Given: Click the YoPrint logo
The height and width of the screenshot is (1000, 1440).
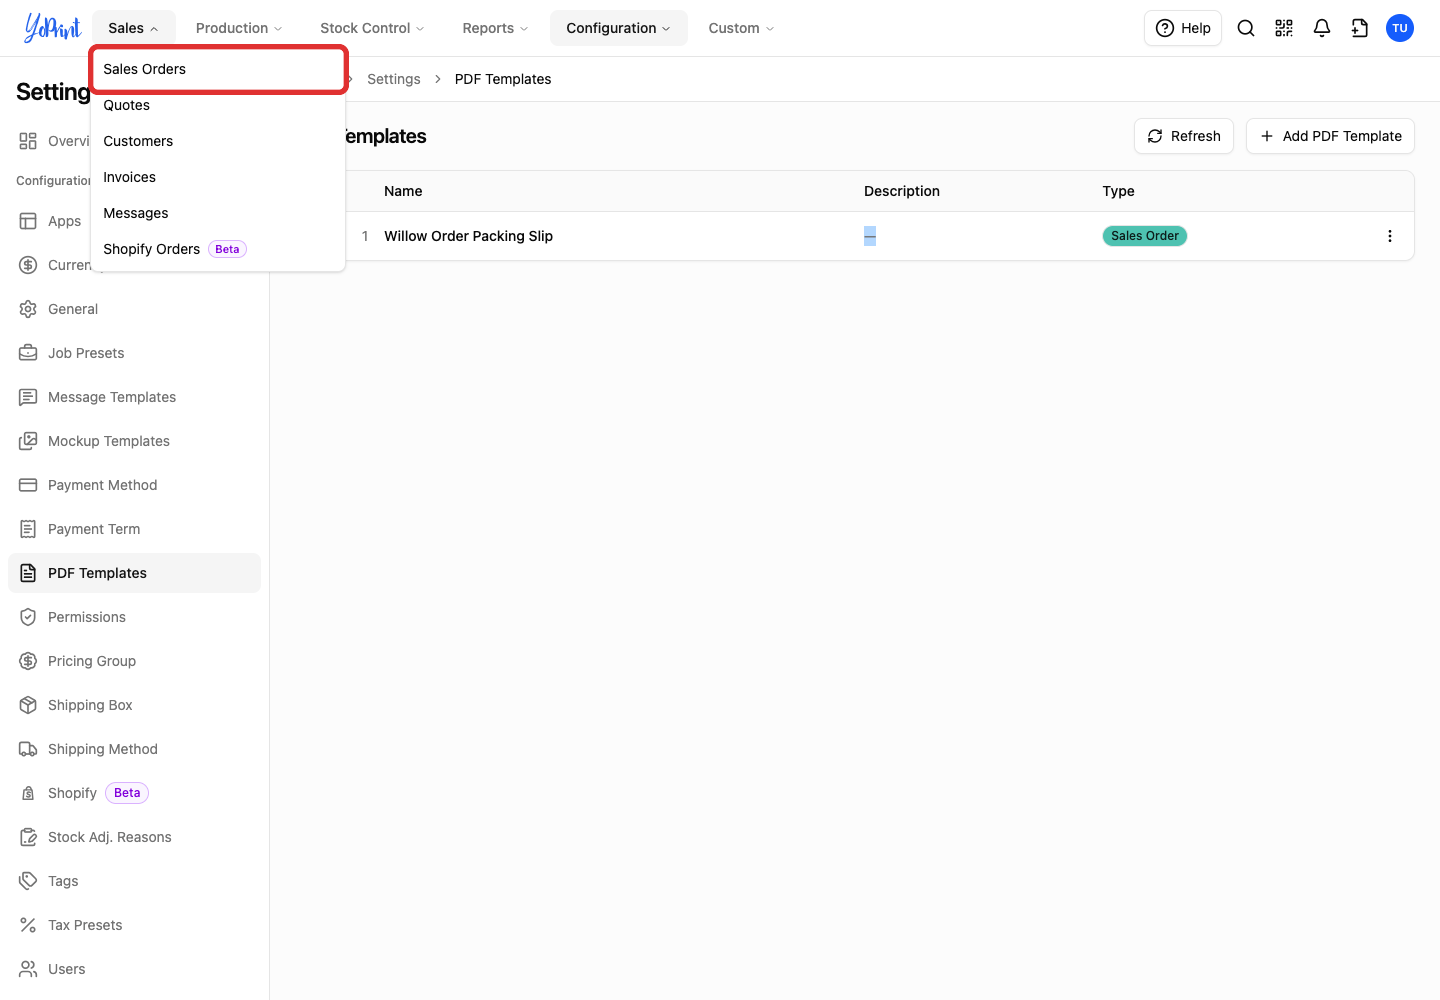Looking at the screenshot, I should tap(52, 28).
